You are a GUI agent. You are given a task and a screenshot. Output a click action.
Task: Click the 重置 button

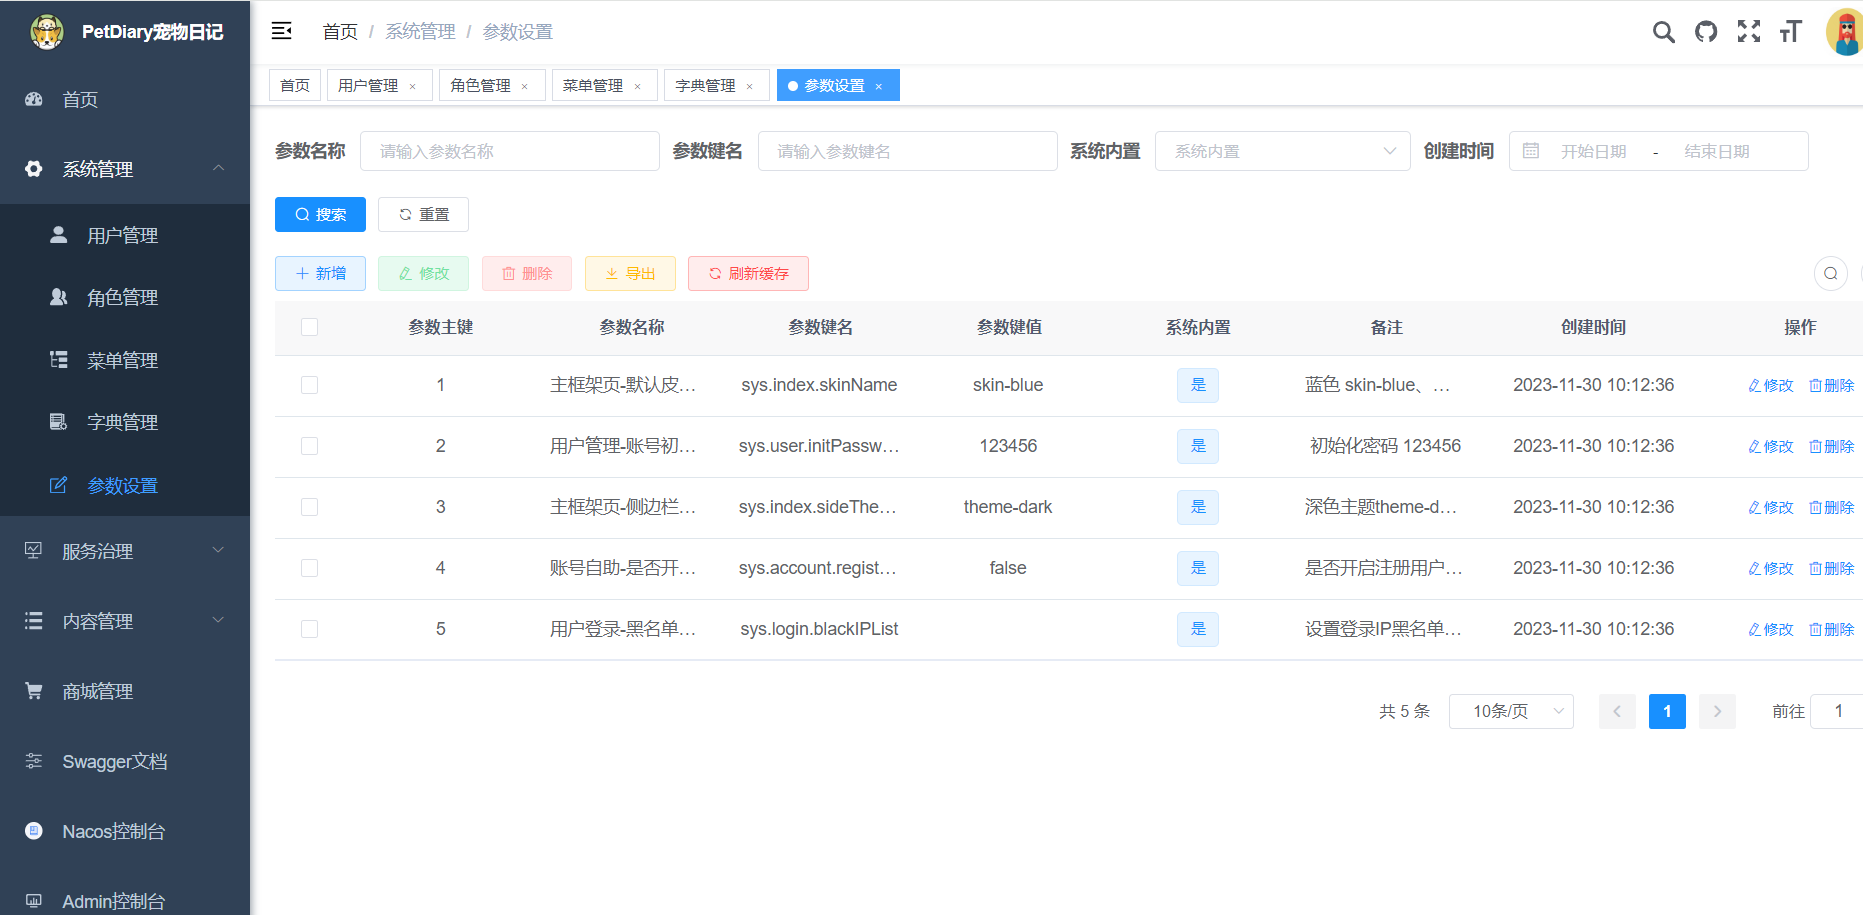[x=423, y=214]
